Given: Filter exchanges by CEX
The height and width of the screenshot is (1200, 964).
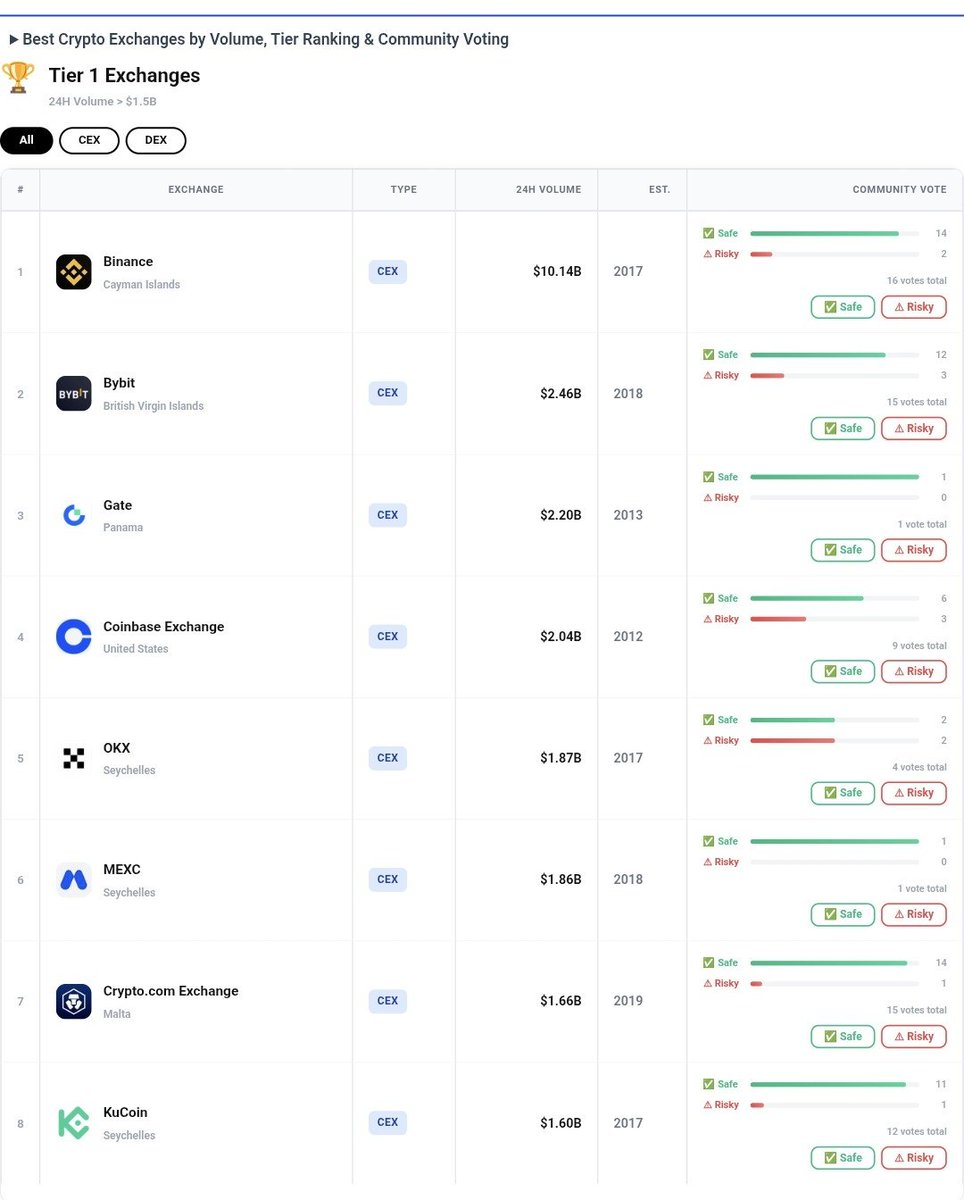Looking at the screenshot, I should [89, 140].
